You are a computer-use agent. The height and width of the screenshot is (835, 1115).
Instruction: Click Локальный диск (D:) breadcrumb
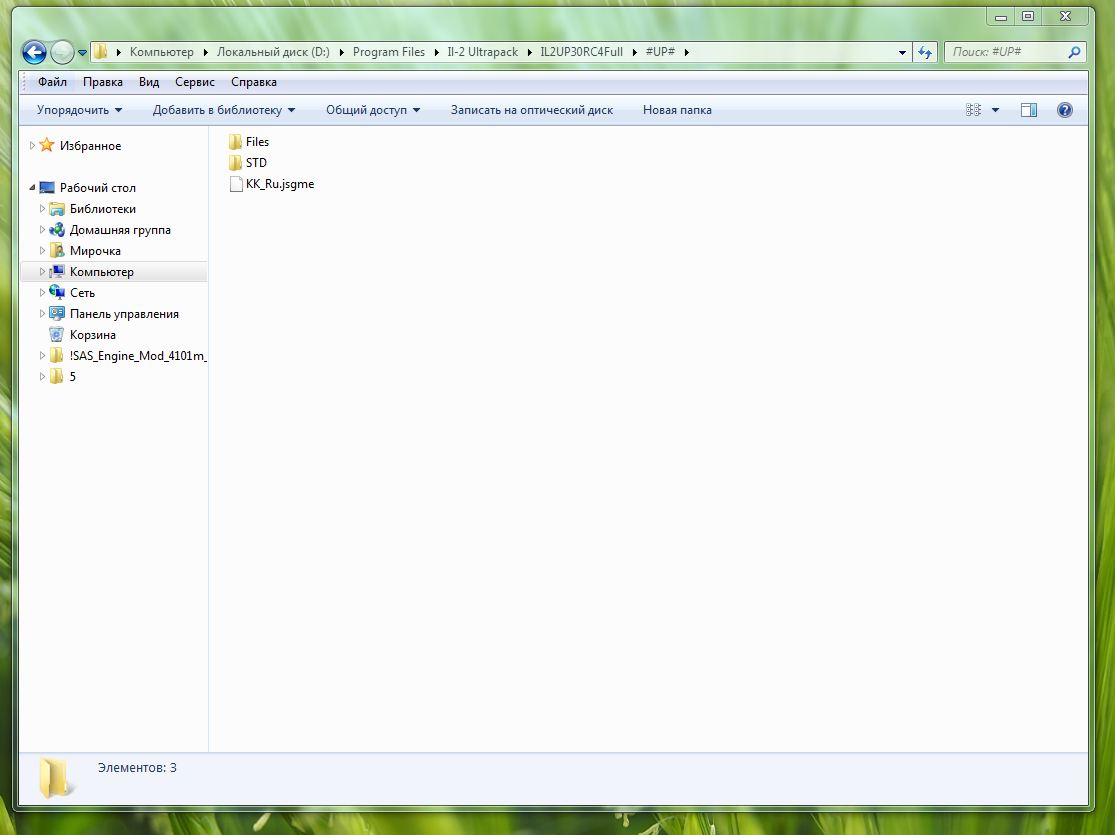pyautogui.click(x=273, y=52)
